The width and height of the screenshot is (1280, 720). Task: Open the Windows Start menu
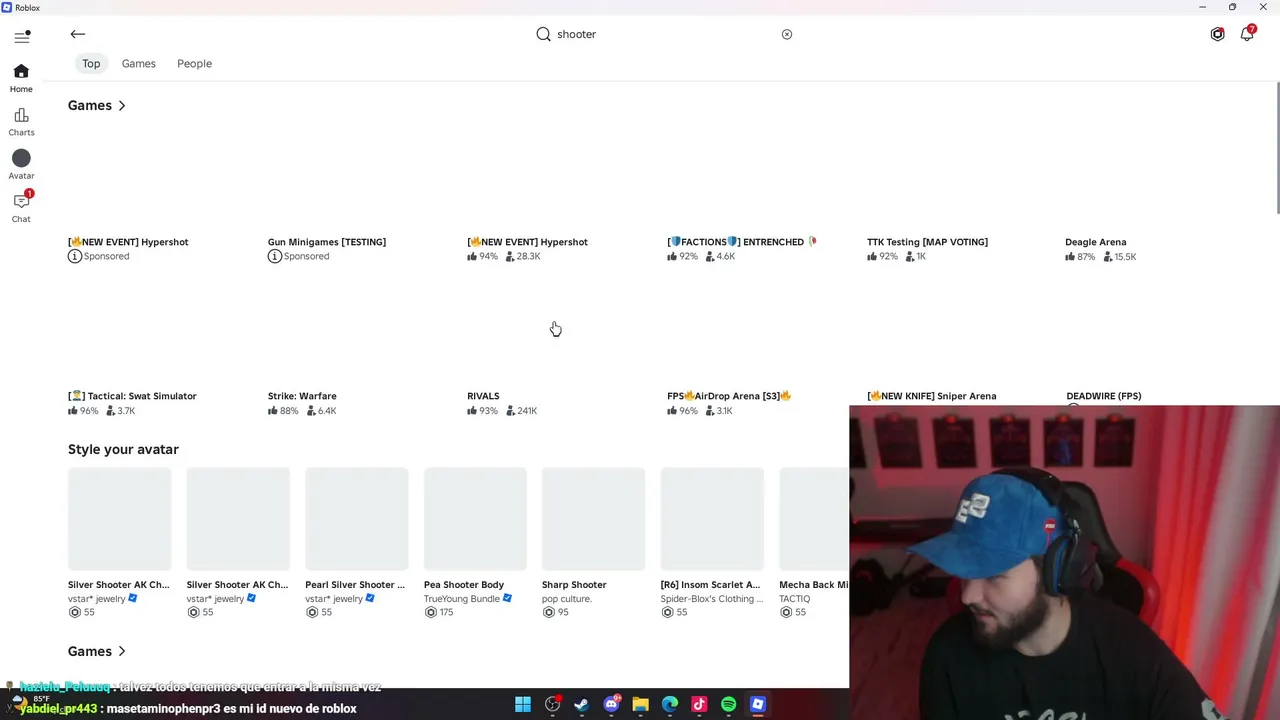click(x=523, y=705)
